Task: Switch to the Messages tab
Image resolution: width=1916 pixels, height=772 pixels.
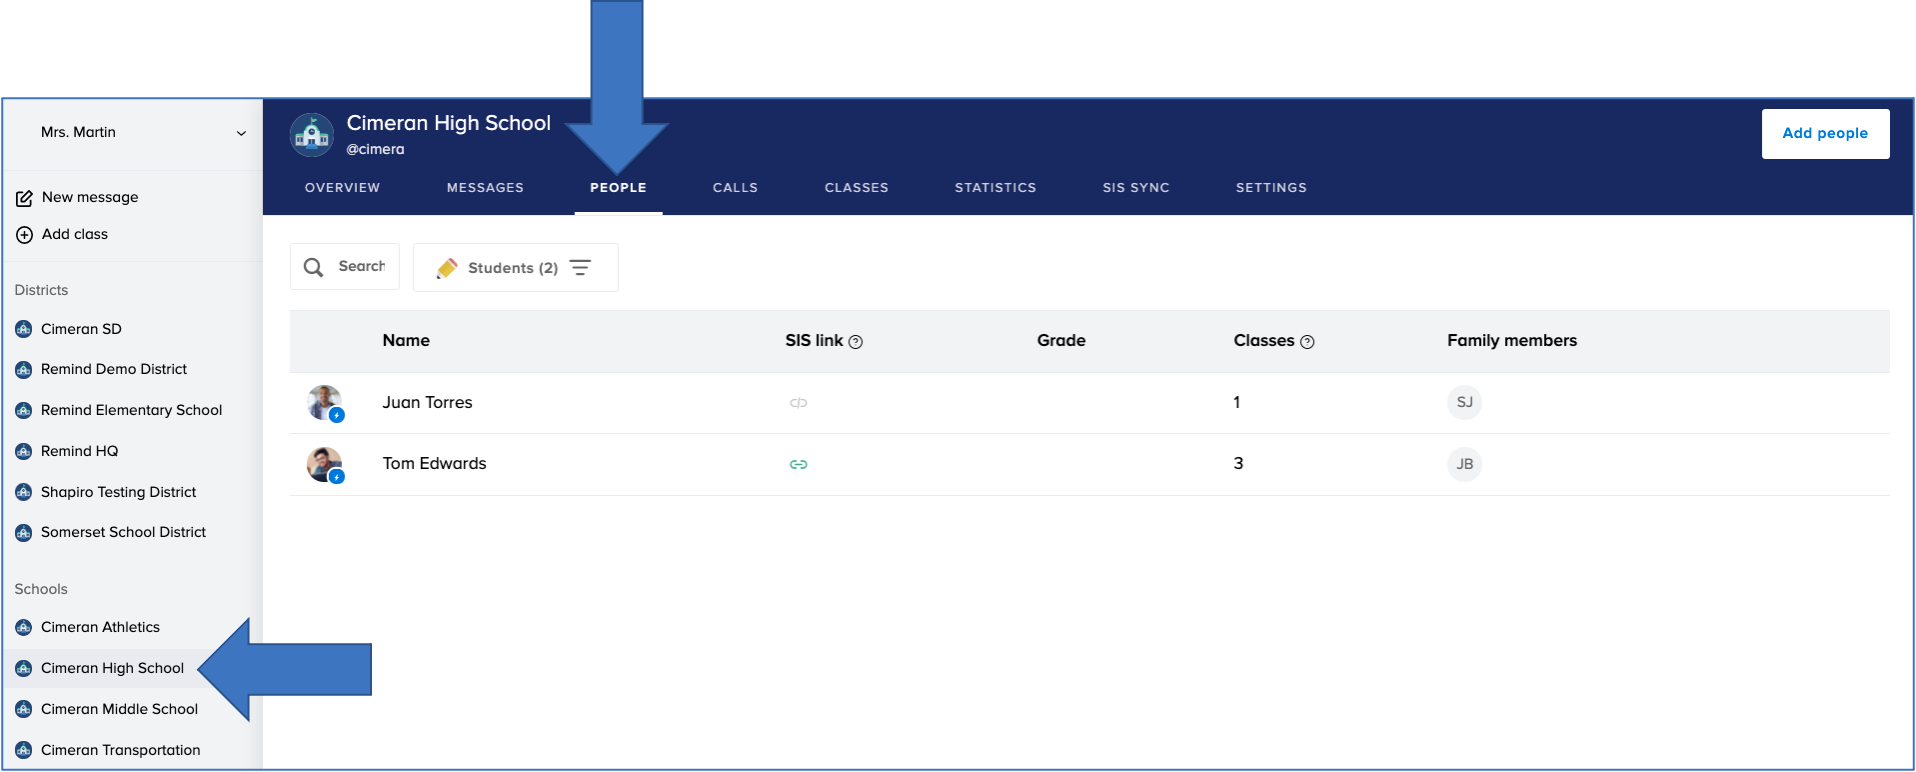Action: pyautogui.click(x=485, y=188)
